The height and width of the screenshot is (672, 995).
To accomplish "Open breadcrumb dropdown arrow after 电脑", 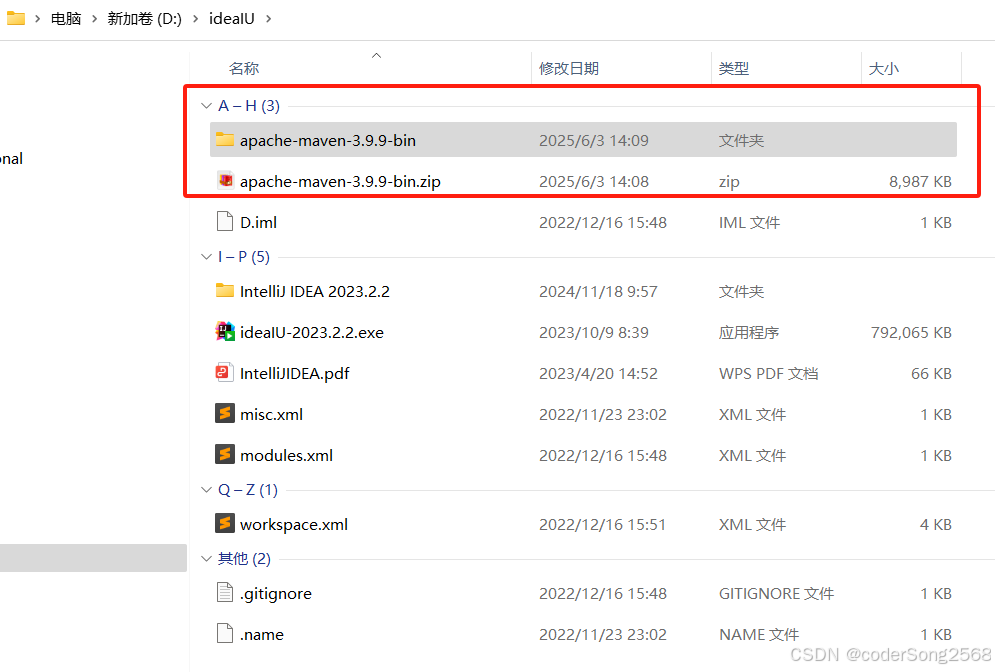I will coord(95,19).
